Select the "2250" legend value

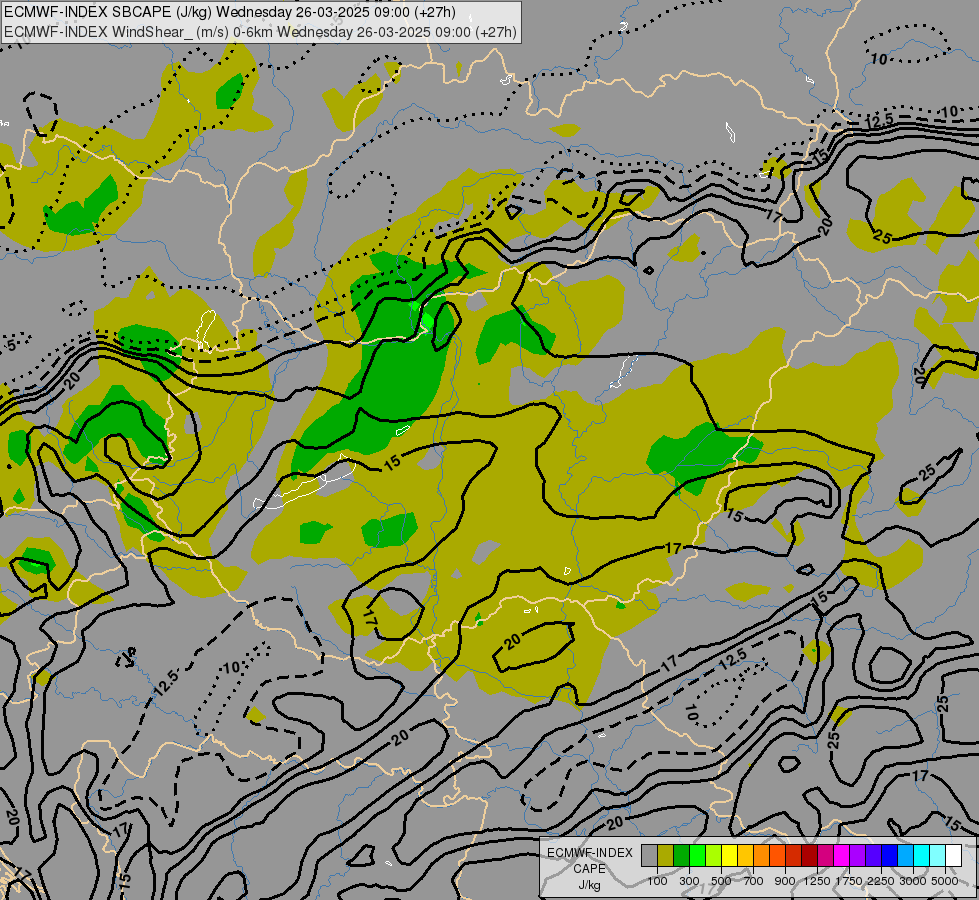[x=881, y=881]
